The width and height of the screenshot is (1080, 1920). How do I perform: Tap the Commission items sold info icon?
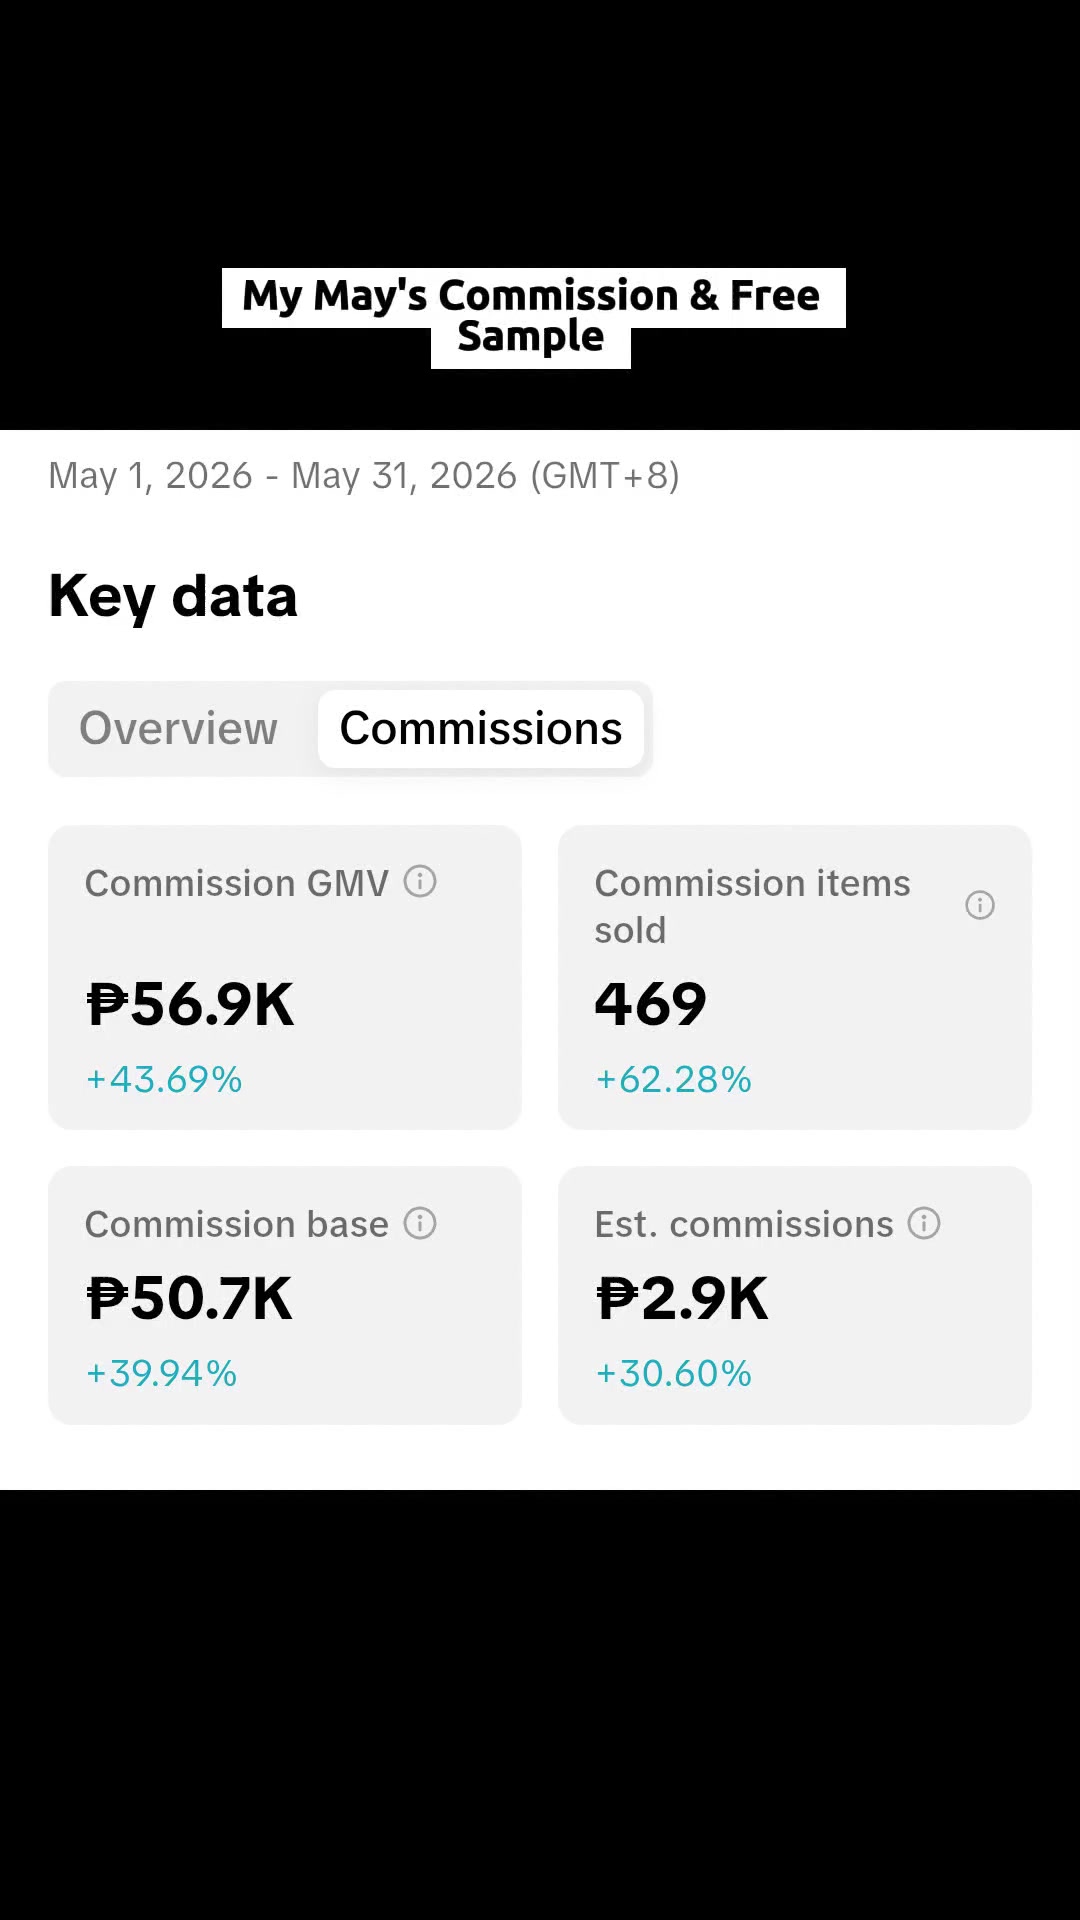(x=980, y=905)
